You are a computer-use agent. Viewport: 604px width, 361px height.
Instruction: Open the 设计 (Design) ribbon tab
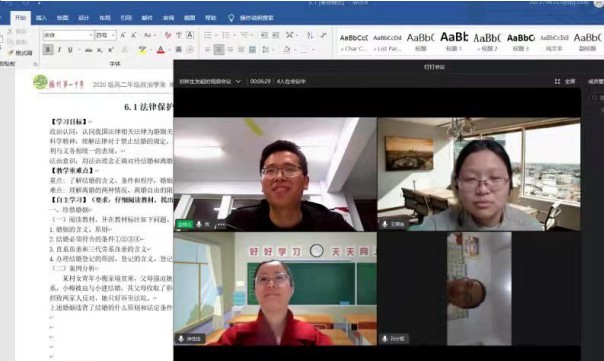[84, 18]
